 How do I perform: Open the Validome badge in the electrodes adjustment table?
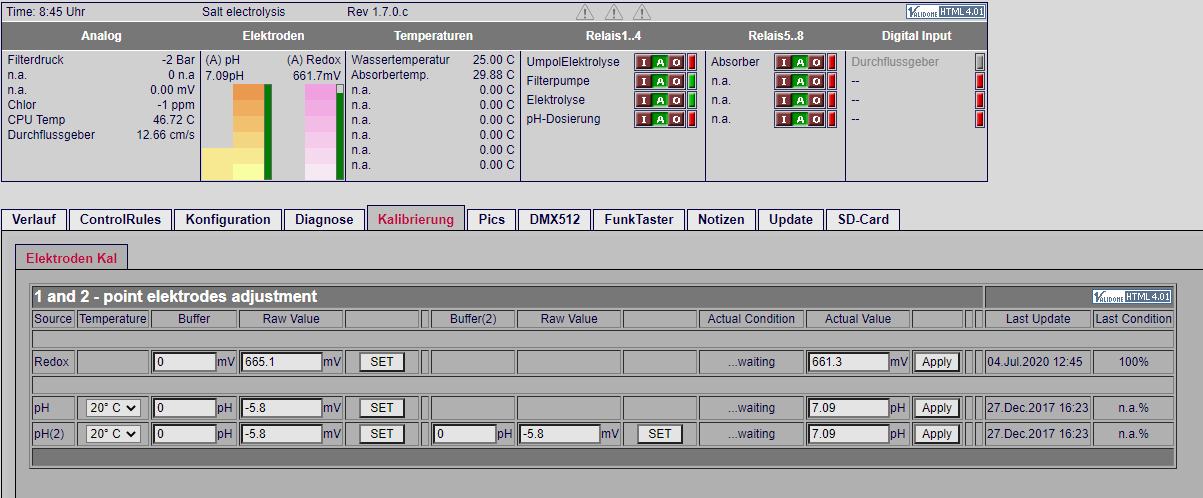(x=1132, y=297)
